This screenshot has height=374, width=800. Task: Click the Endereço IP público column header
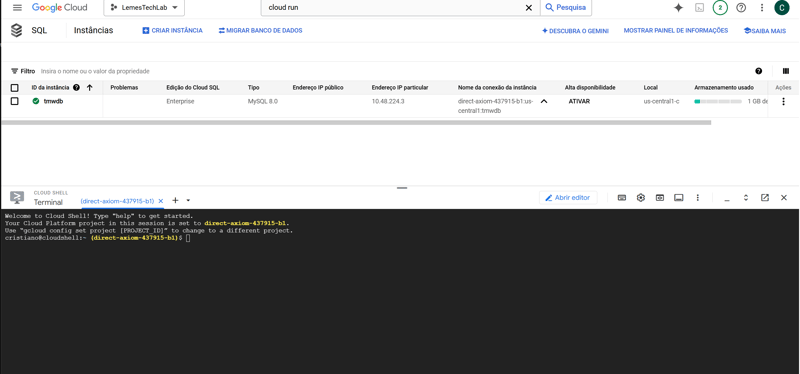coord(318,88)
